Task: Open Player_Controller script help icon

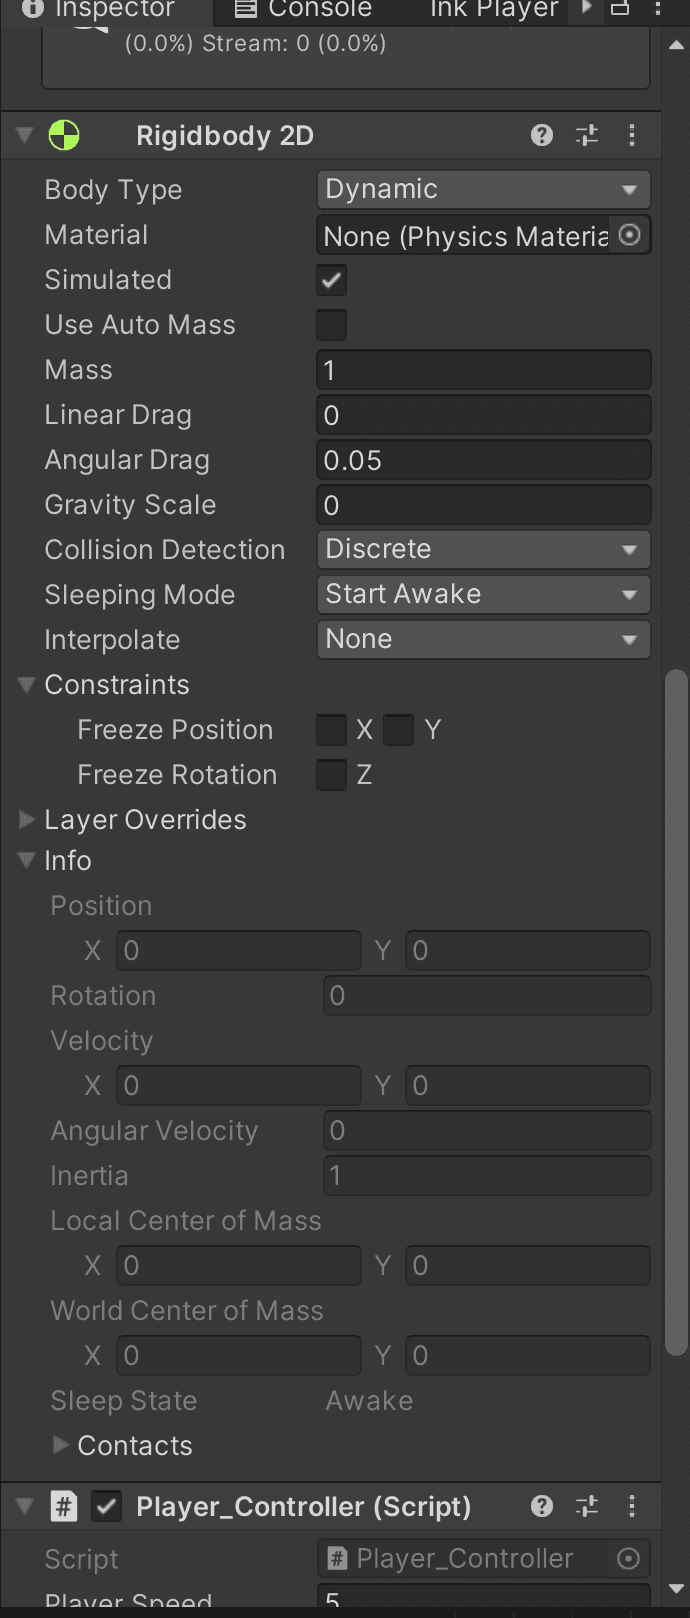Action: tap(542, 1506)
